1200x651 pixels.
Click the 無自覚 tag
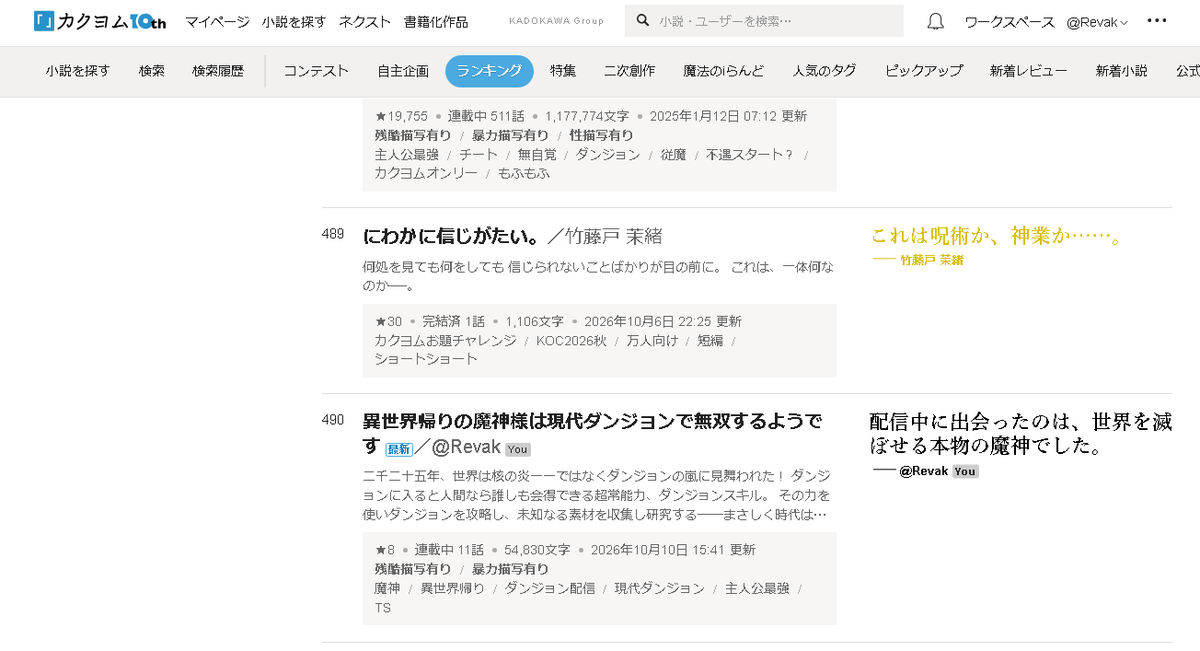537,154
